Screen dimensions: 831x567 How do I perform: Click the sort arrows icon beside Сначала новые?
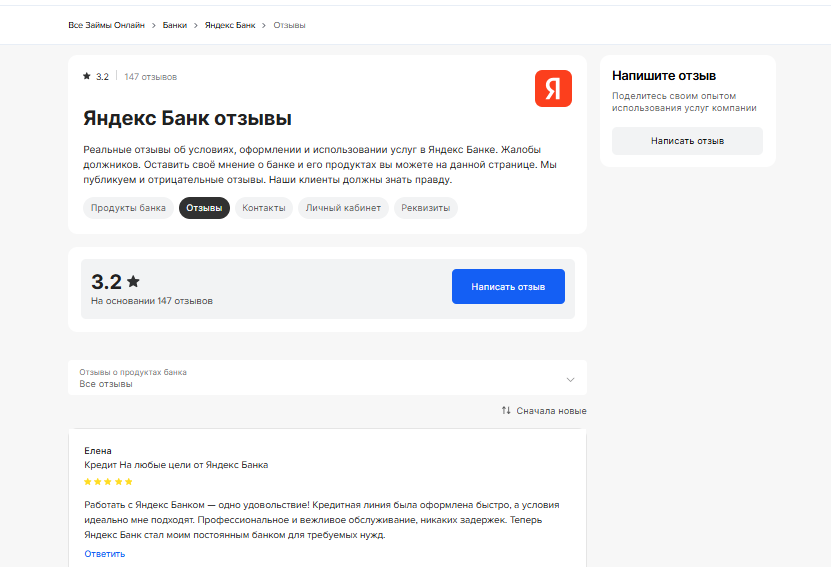[x=506, y=411]
